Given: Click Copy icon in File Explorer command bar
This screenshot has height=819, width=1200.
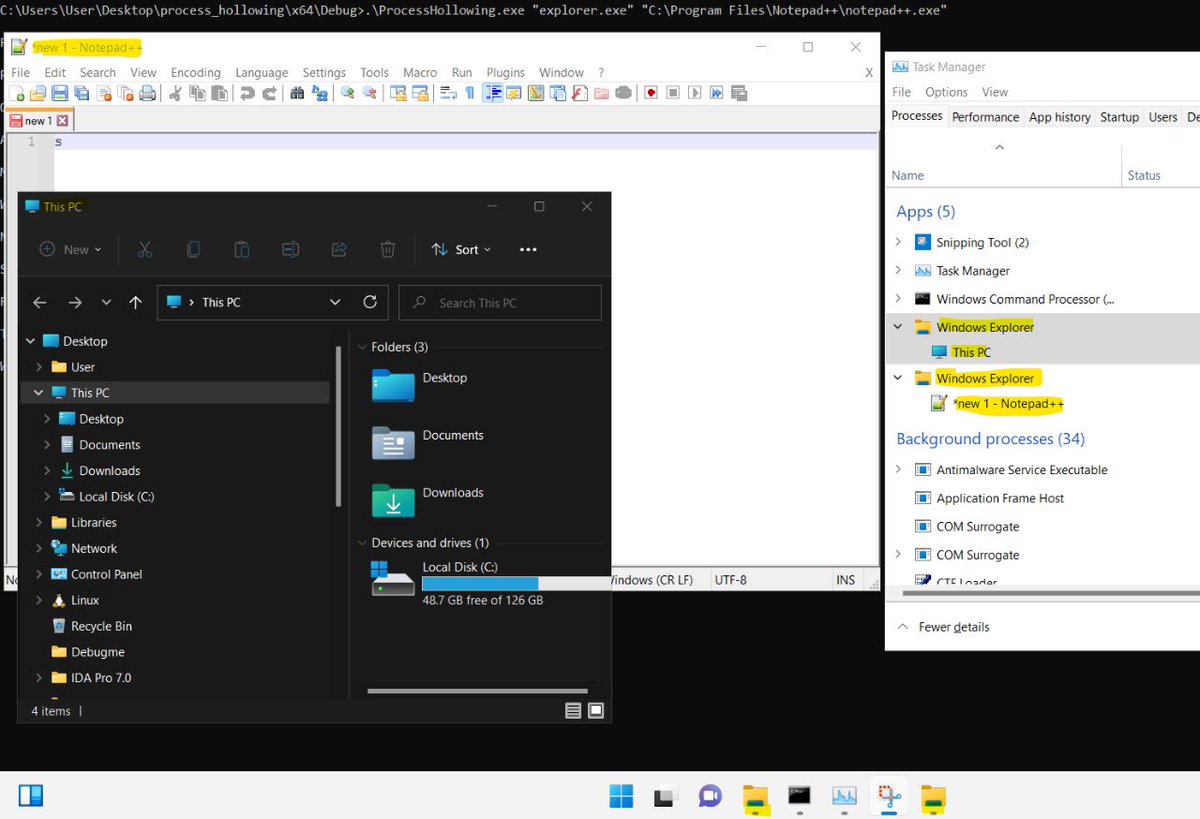Looking at the screenshot, I should point(193,250).
